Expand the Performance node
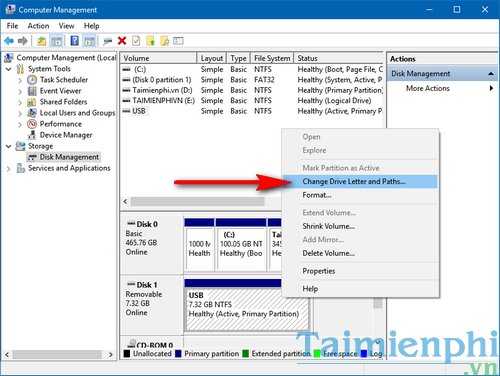Viewport: 500px width, 376px height. tap(20, 124)
